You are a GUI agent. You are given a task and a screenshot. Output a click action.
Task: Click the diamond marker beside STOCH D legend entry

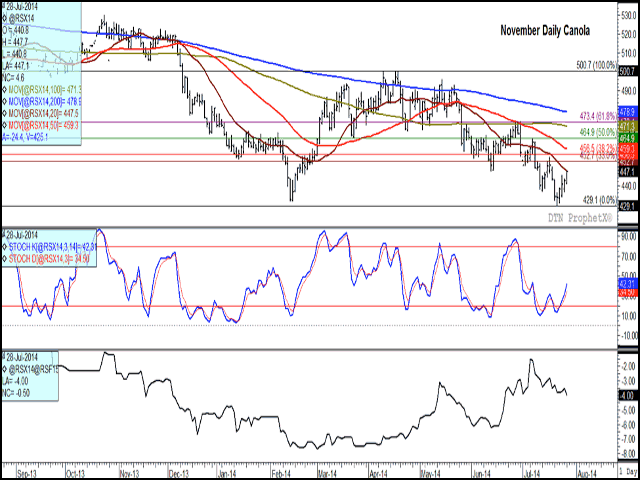click(4, 258)
